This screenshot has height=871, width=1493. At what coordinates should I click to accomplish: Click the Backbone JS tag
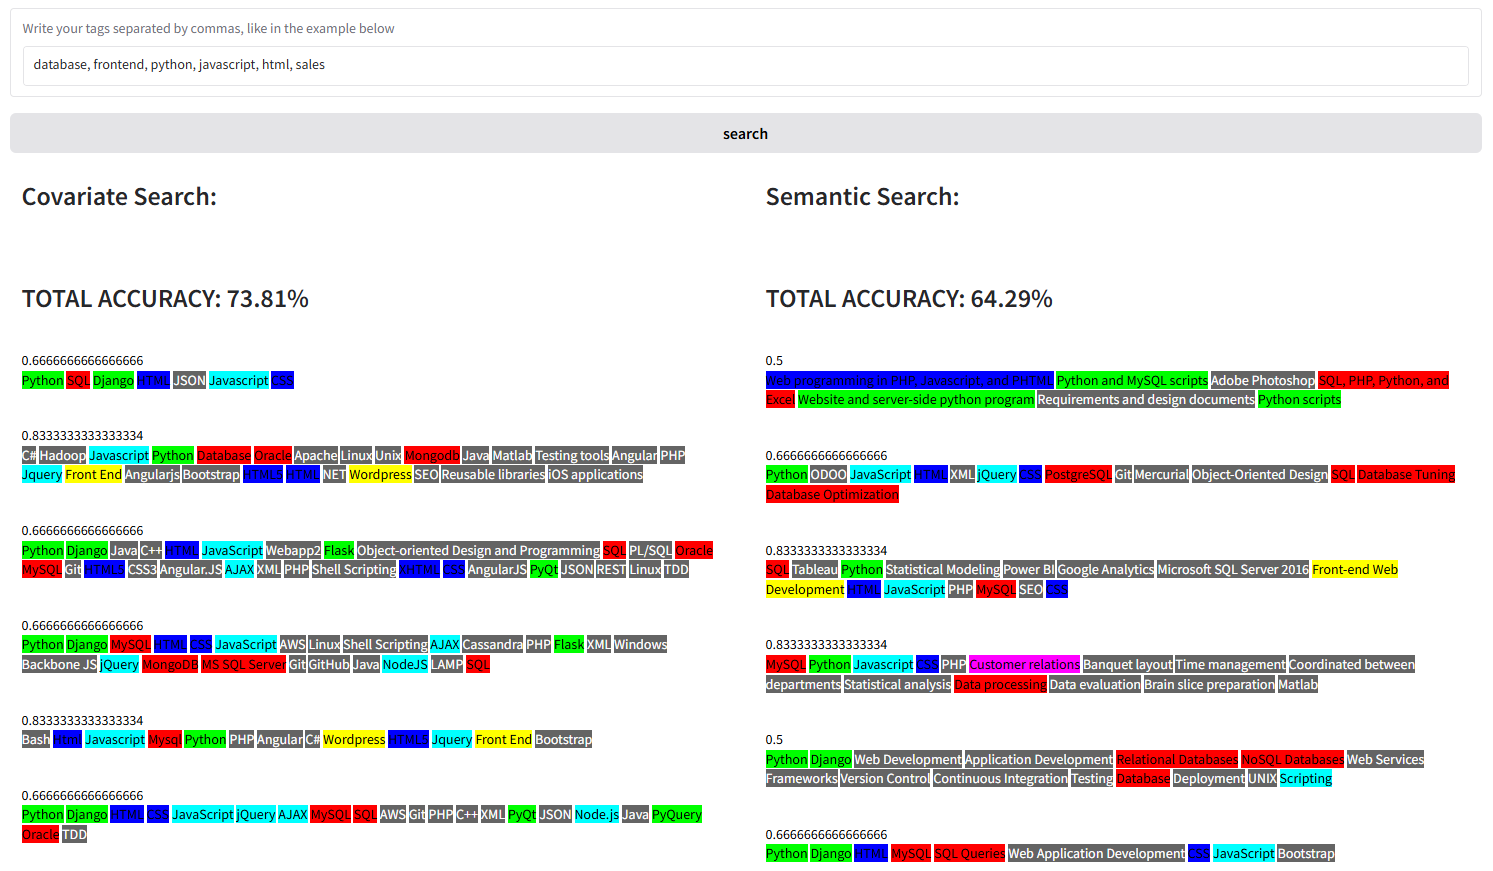[59, 665]
